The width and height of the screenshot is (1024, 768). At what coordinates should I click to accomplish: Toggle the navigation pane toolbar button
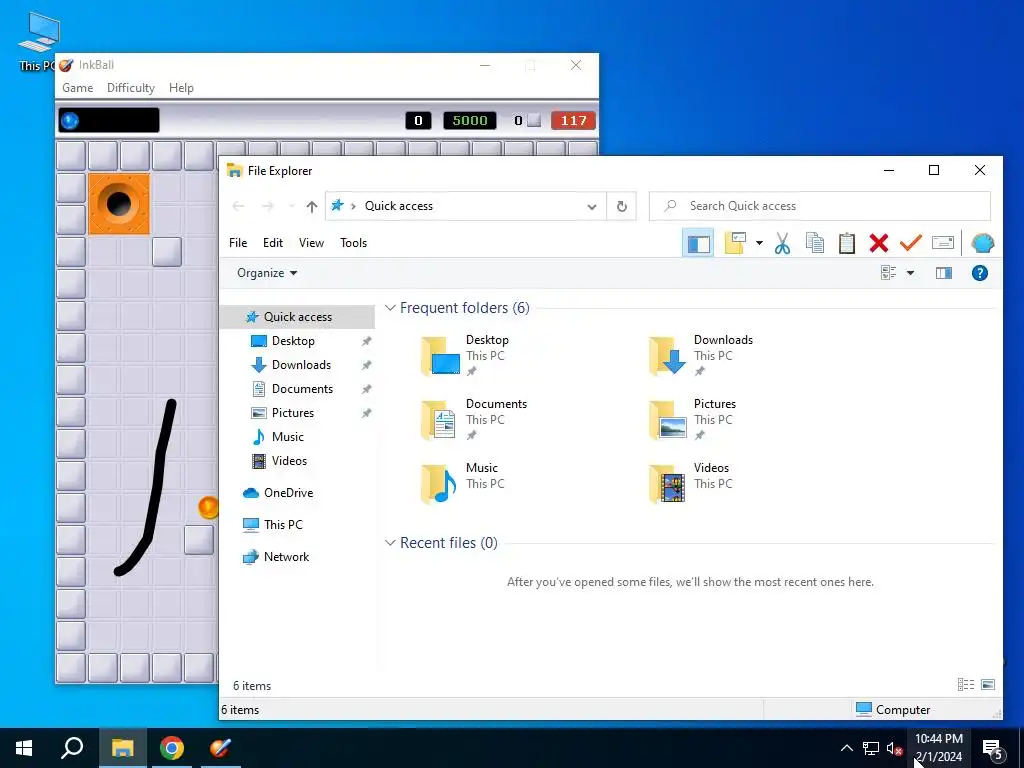point(698,244)
